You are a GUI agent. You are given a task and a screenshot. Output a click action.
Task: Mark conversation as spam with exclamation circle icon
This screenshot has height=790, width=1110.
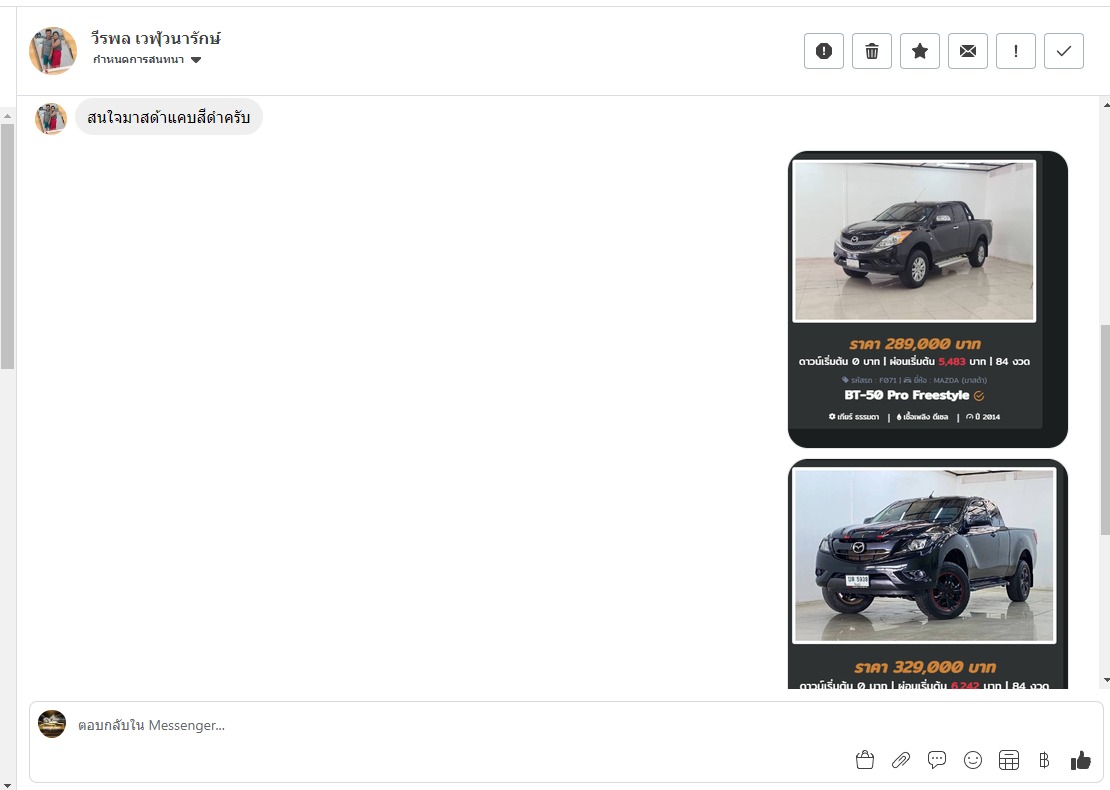[823, 51]
